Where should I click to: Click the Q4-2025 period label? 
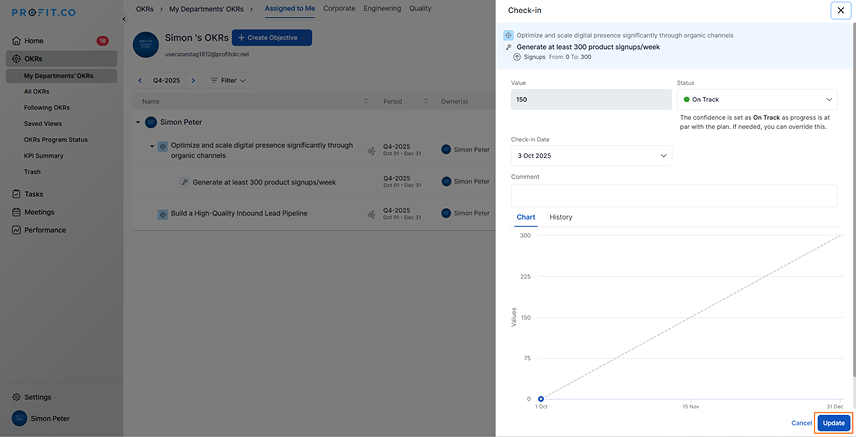[167, 80]
